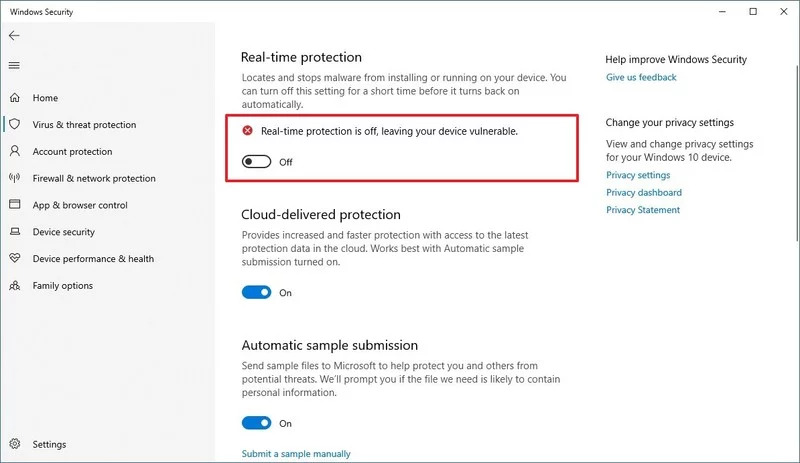The height and width of the screenshot is (463, 800).
Task: Turn off Automatic sample submission toggle
Action: pos(257,423)
